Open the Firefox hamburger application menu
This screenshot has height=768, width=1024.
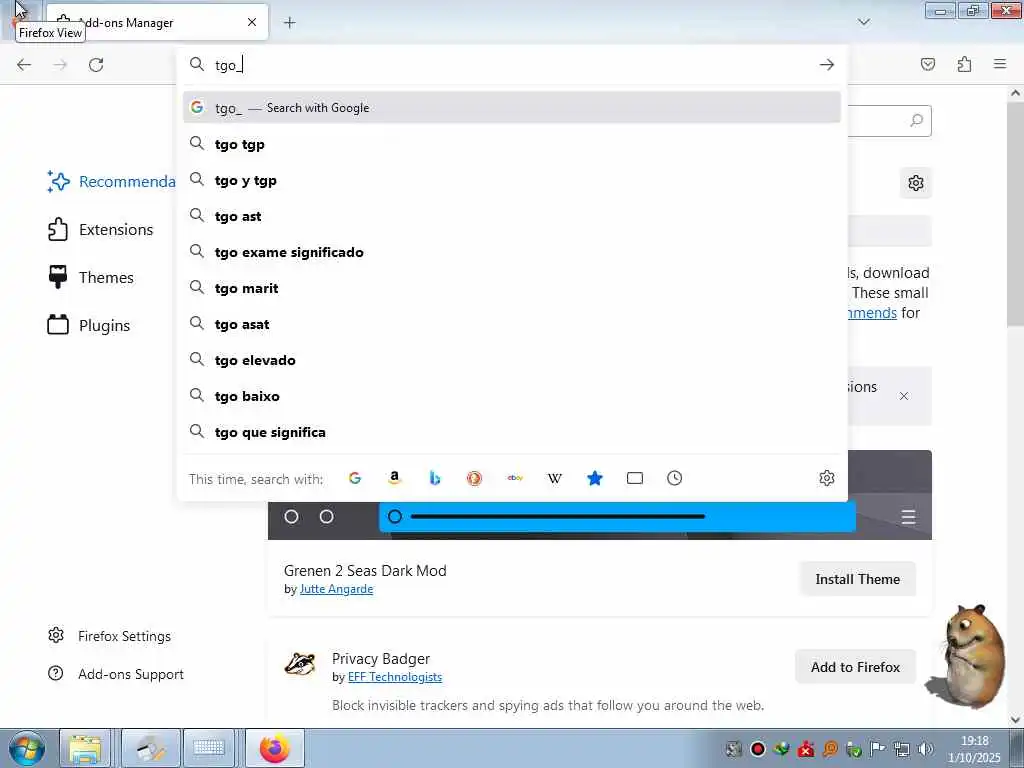tap(1000, 64)
